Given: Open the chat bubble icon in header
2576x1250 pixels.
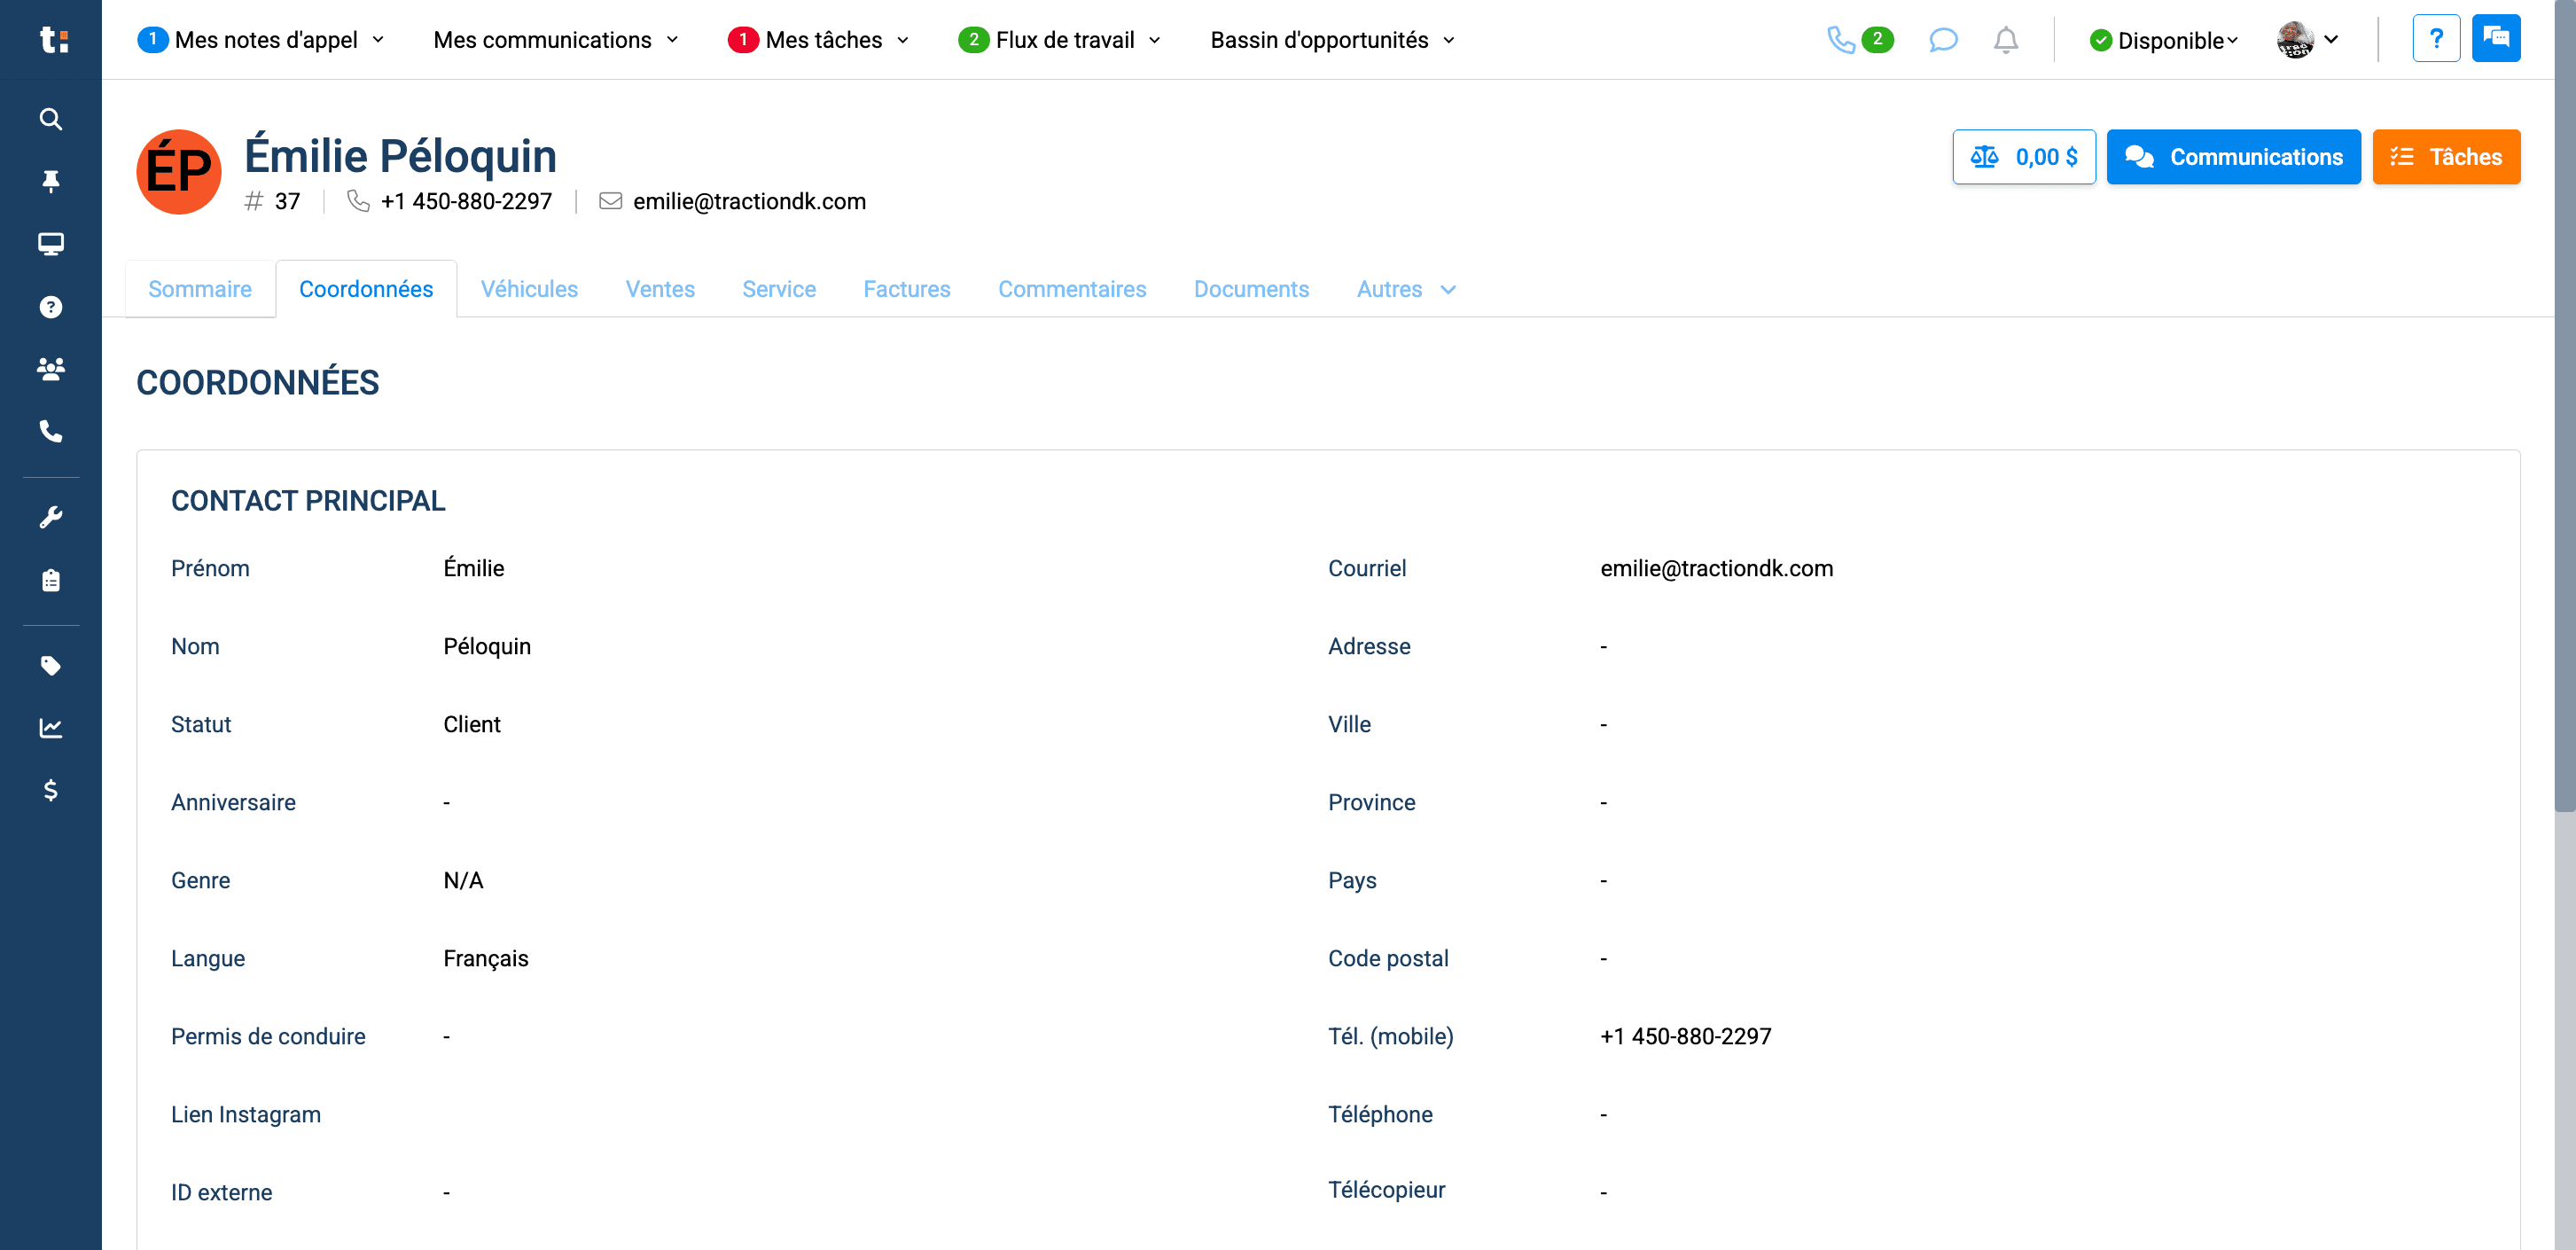Looking at the screenshot, I should 1942,40.
